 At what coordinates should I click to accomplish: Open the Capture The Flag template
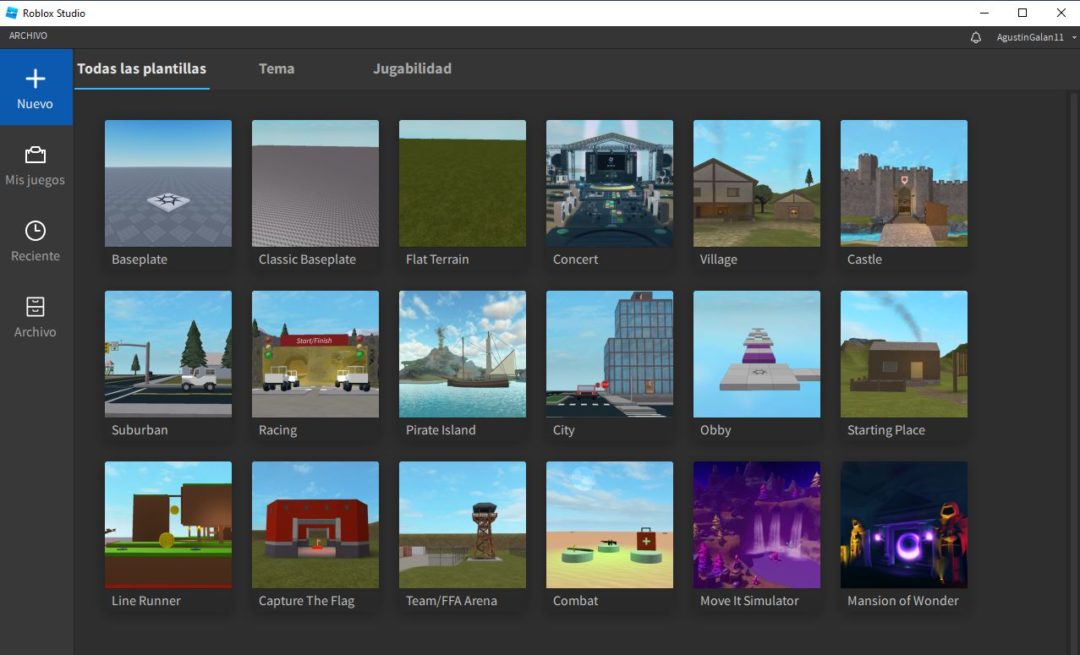[314, 525]
